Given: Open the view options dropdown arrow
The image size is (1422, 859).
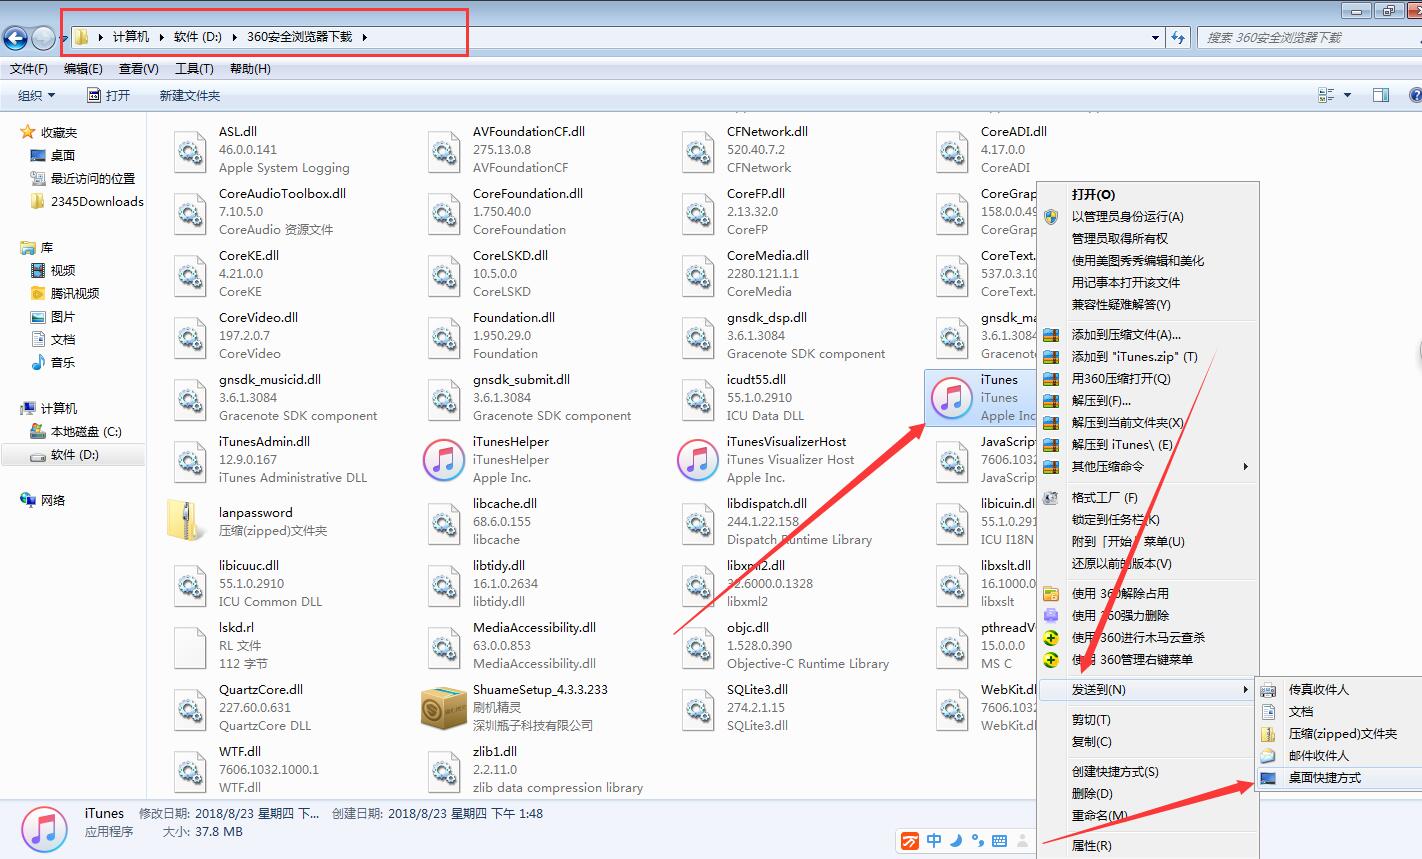Looking at the screenshot, I should tap(1347, 95).
